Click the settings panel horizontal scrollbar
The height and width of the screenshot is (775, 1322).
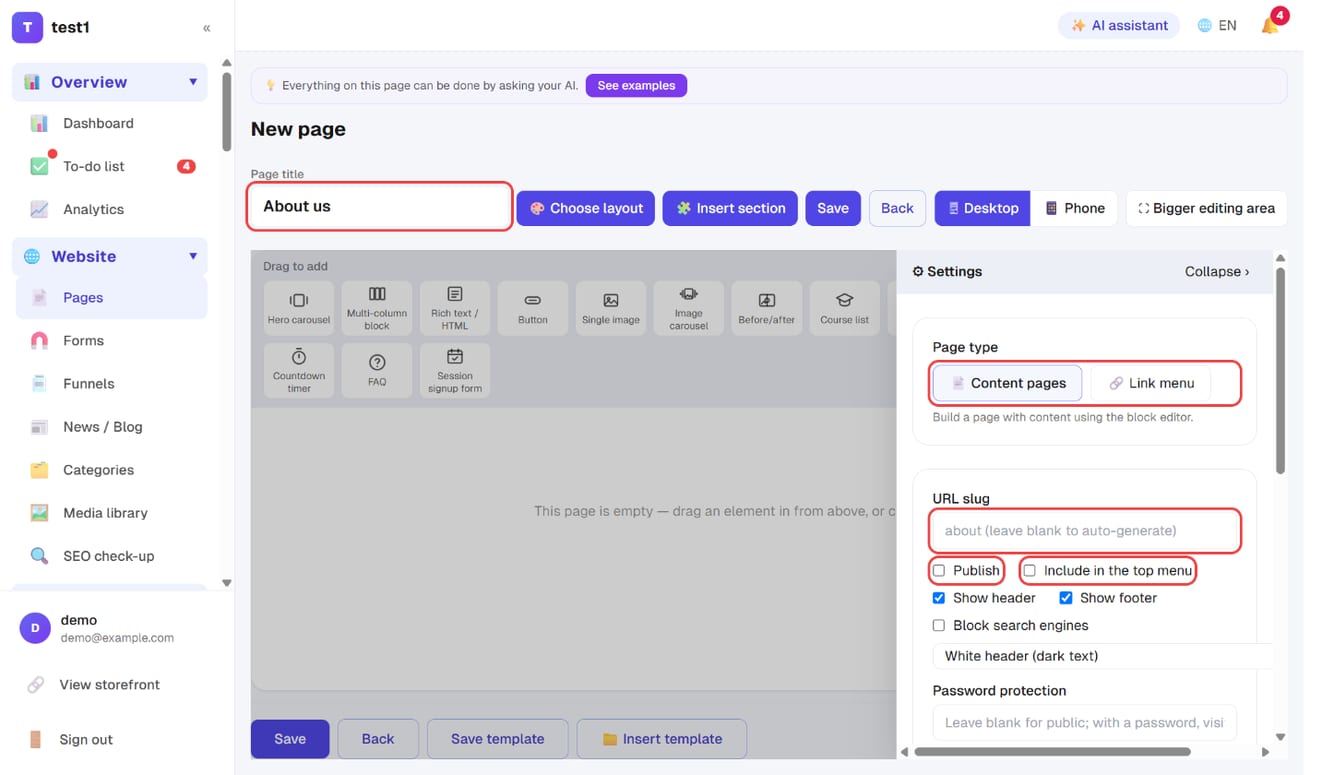(x=1052, y=752)
